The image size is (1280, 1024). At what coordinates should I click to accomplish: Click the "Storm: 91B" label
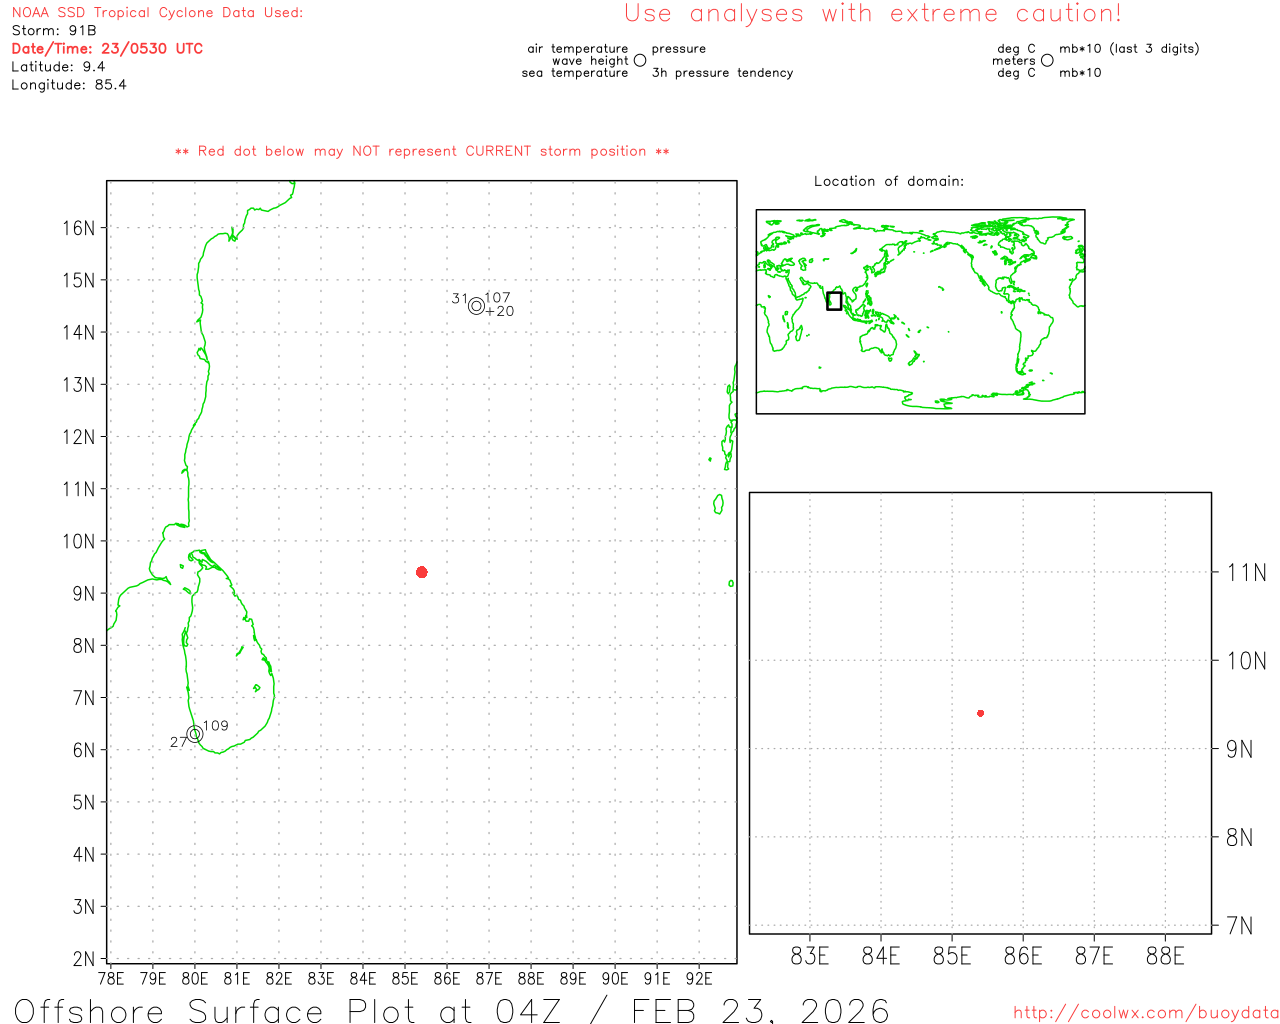click(54, 31)
